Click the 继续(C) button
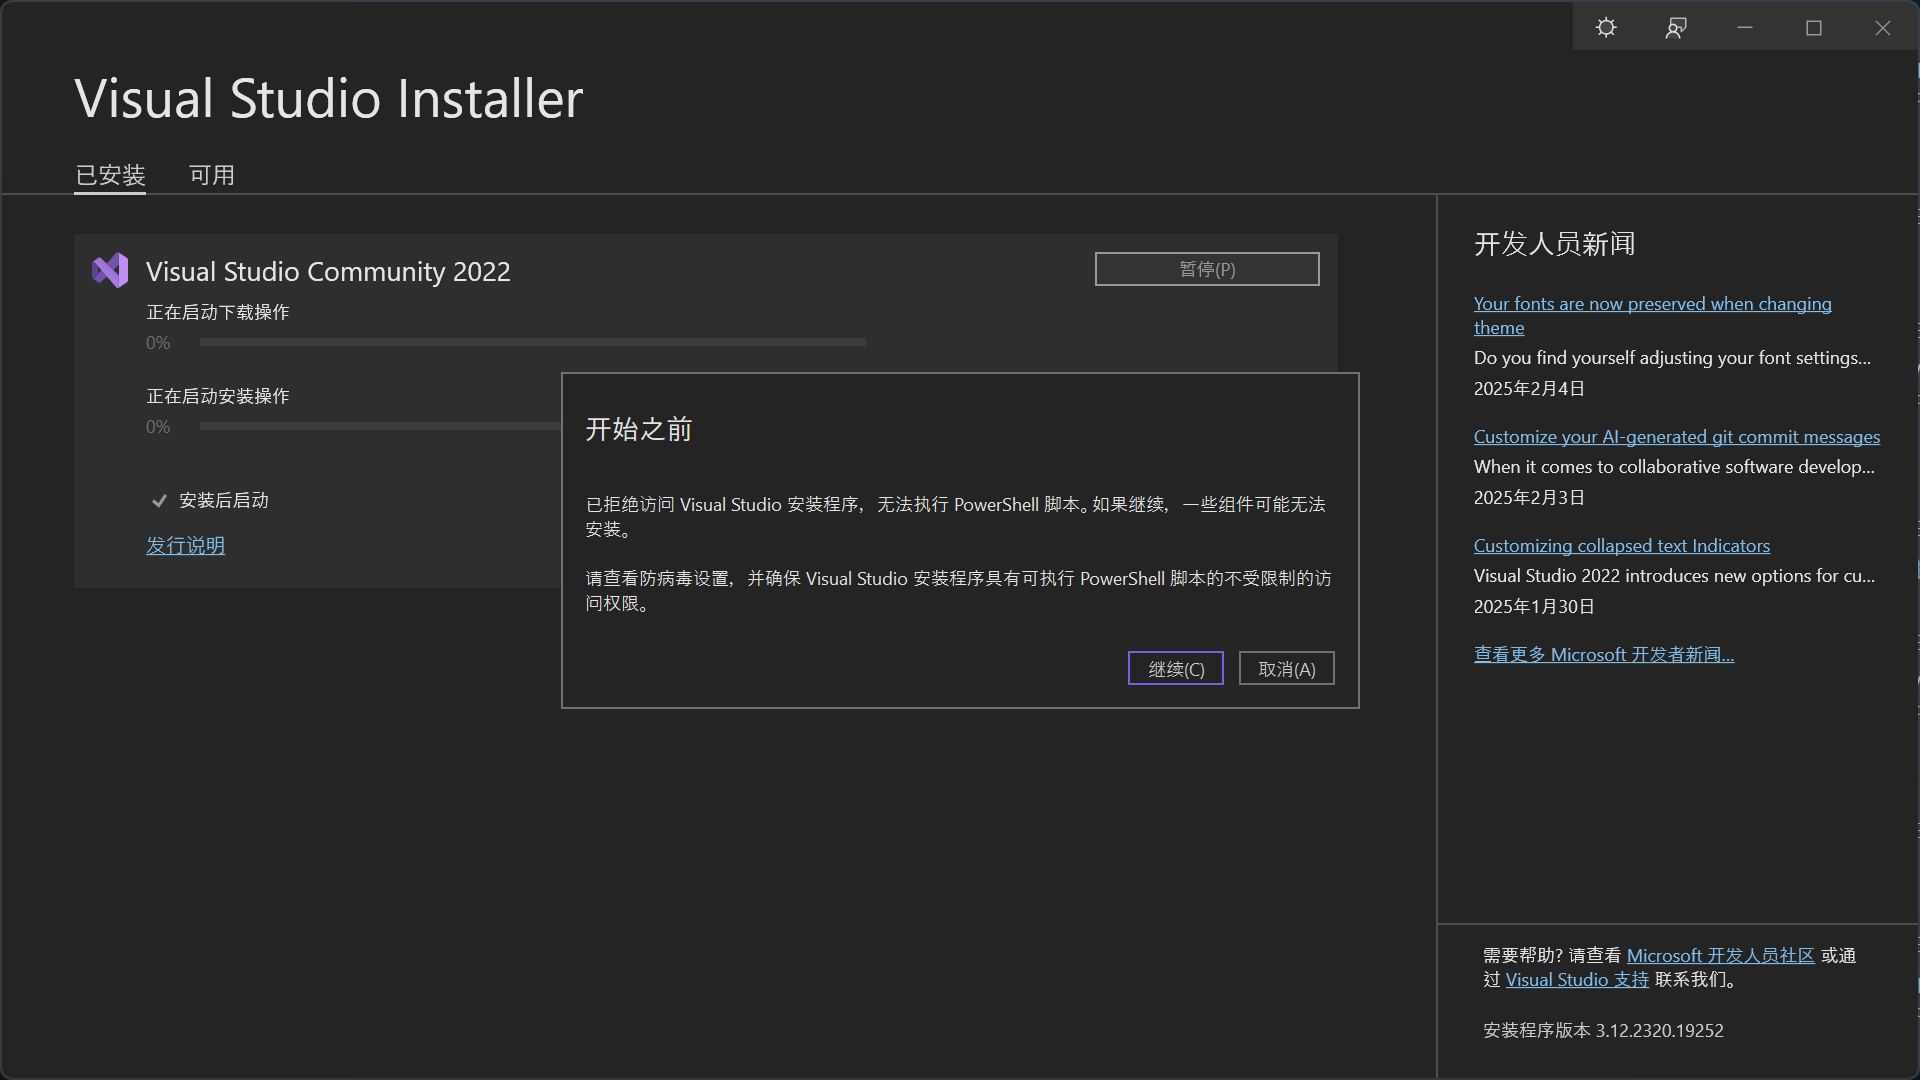This screenshot has width=1920, height=1080. coord(1176,669)
